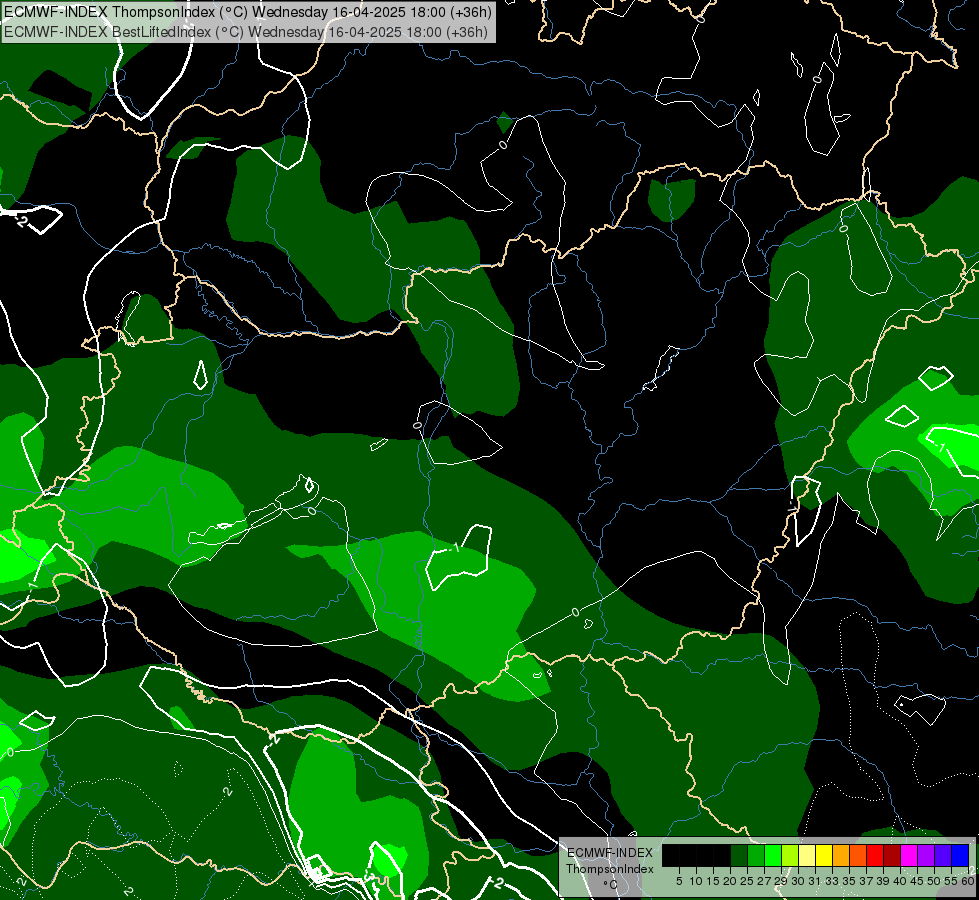The width and height of the screenshot is (979, 900).
Task: Click legend tick value '15'
Action: [x=713, y=881]
